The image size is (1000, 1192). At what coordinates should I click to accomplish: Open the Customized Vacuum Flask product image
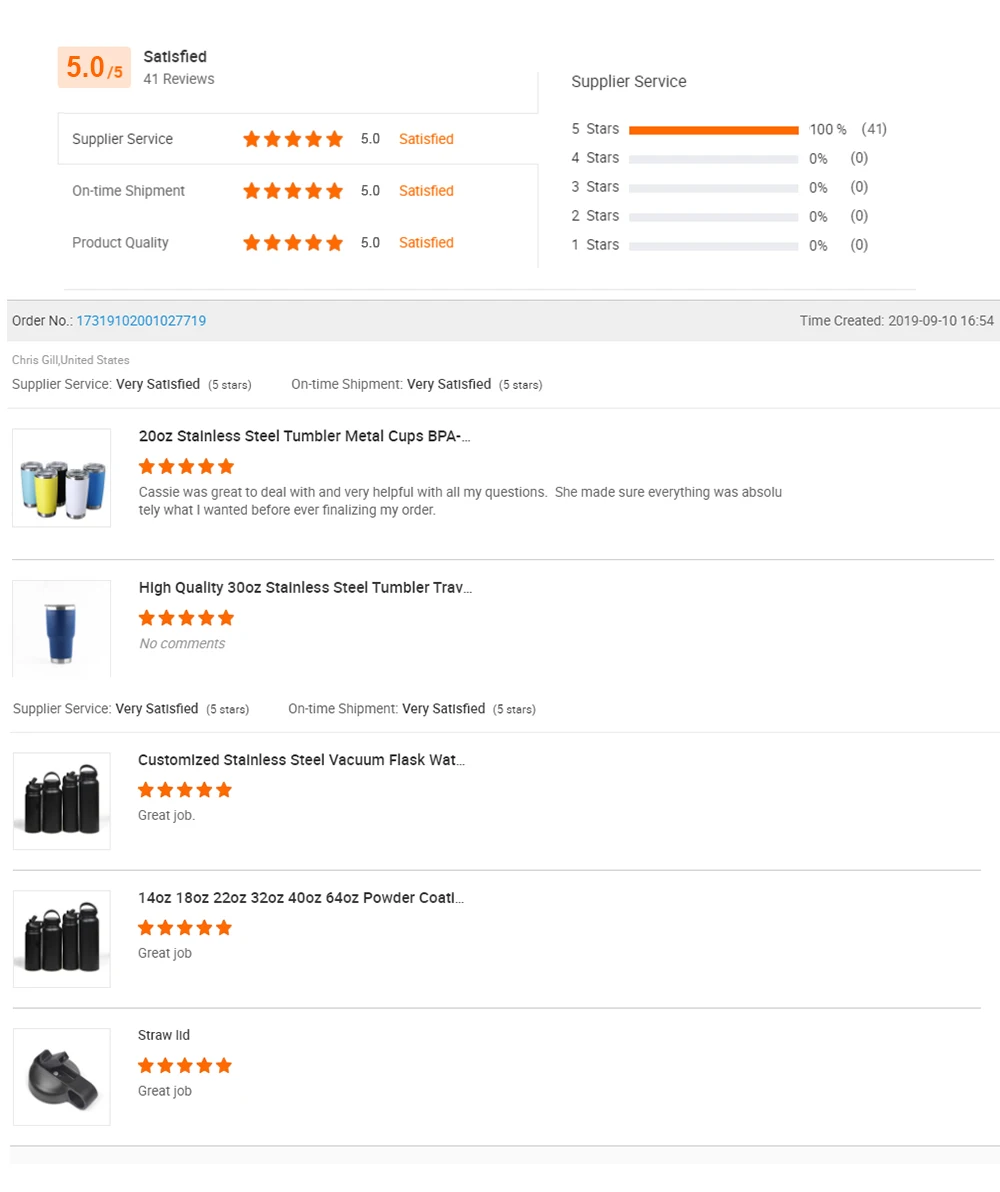pyautogui.click(x=61, y=801)
